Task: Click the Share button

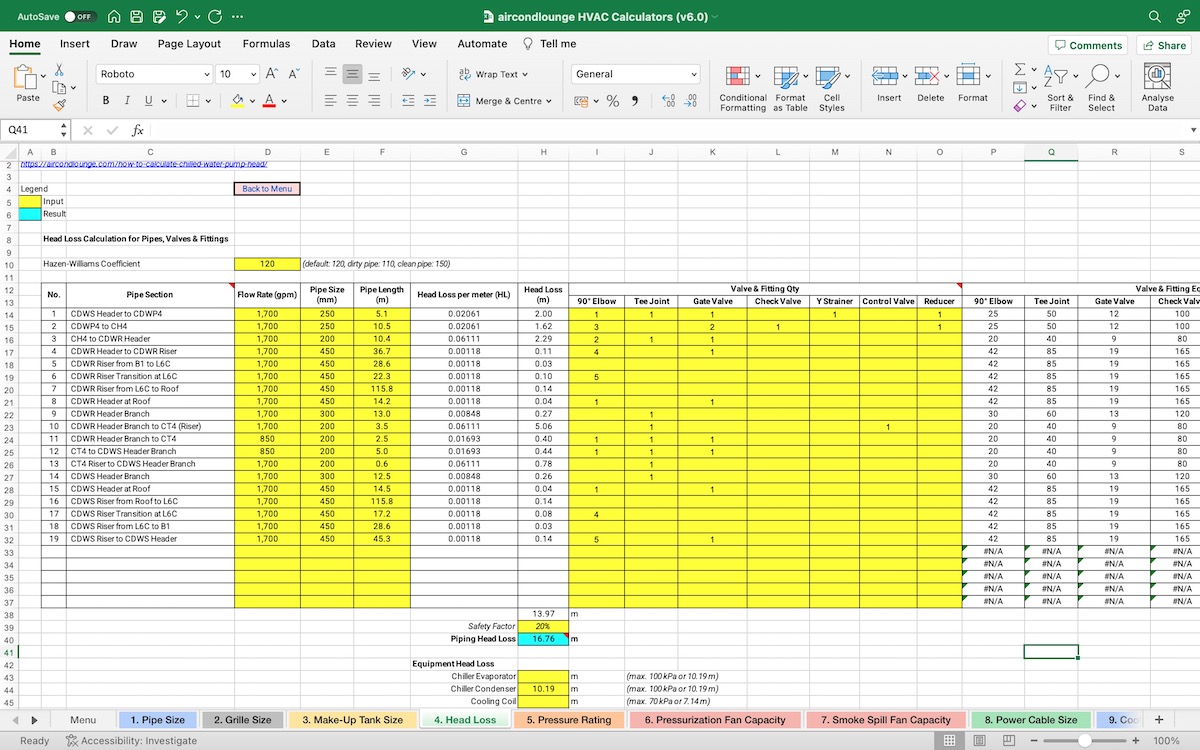Action: click(1163, 45)
